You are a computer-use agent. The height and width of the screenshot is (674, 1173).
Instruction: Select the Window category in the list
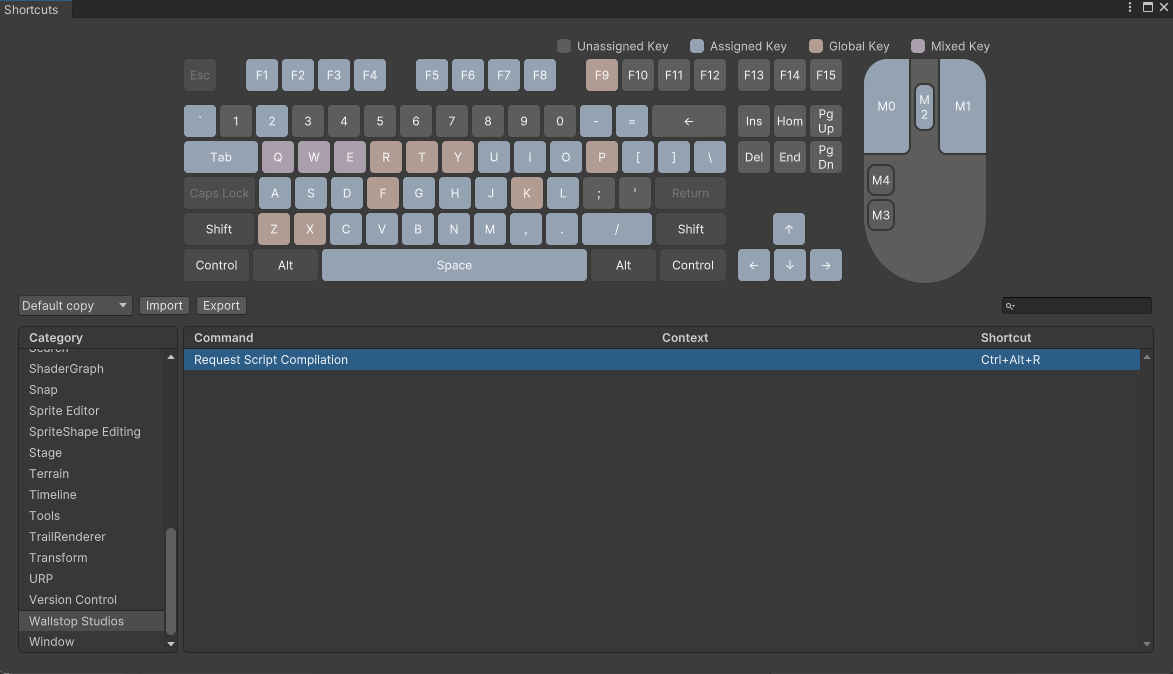51,641
